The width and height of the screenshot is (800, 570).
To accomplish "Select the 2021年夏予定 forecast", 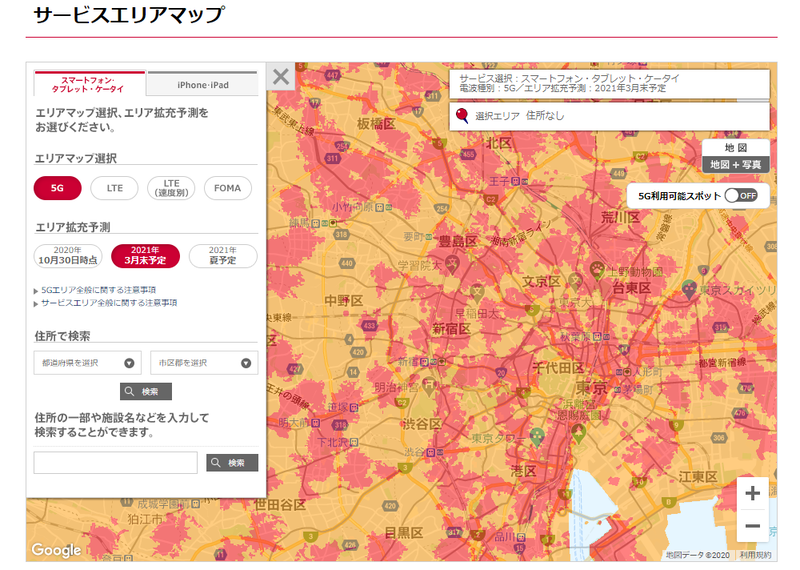I will coord(223,256).
